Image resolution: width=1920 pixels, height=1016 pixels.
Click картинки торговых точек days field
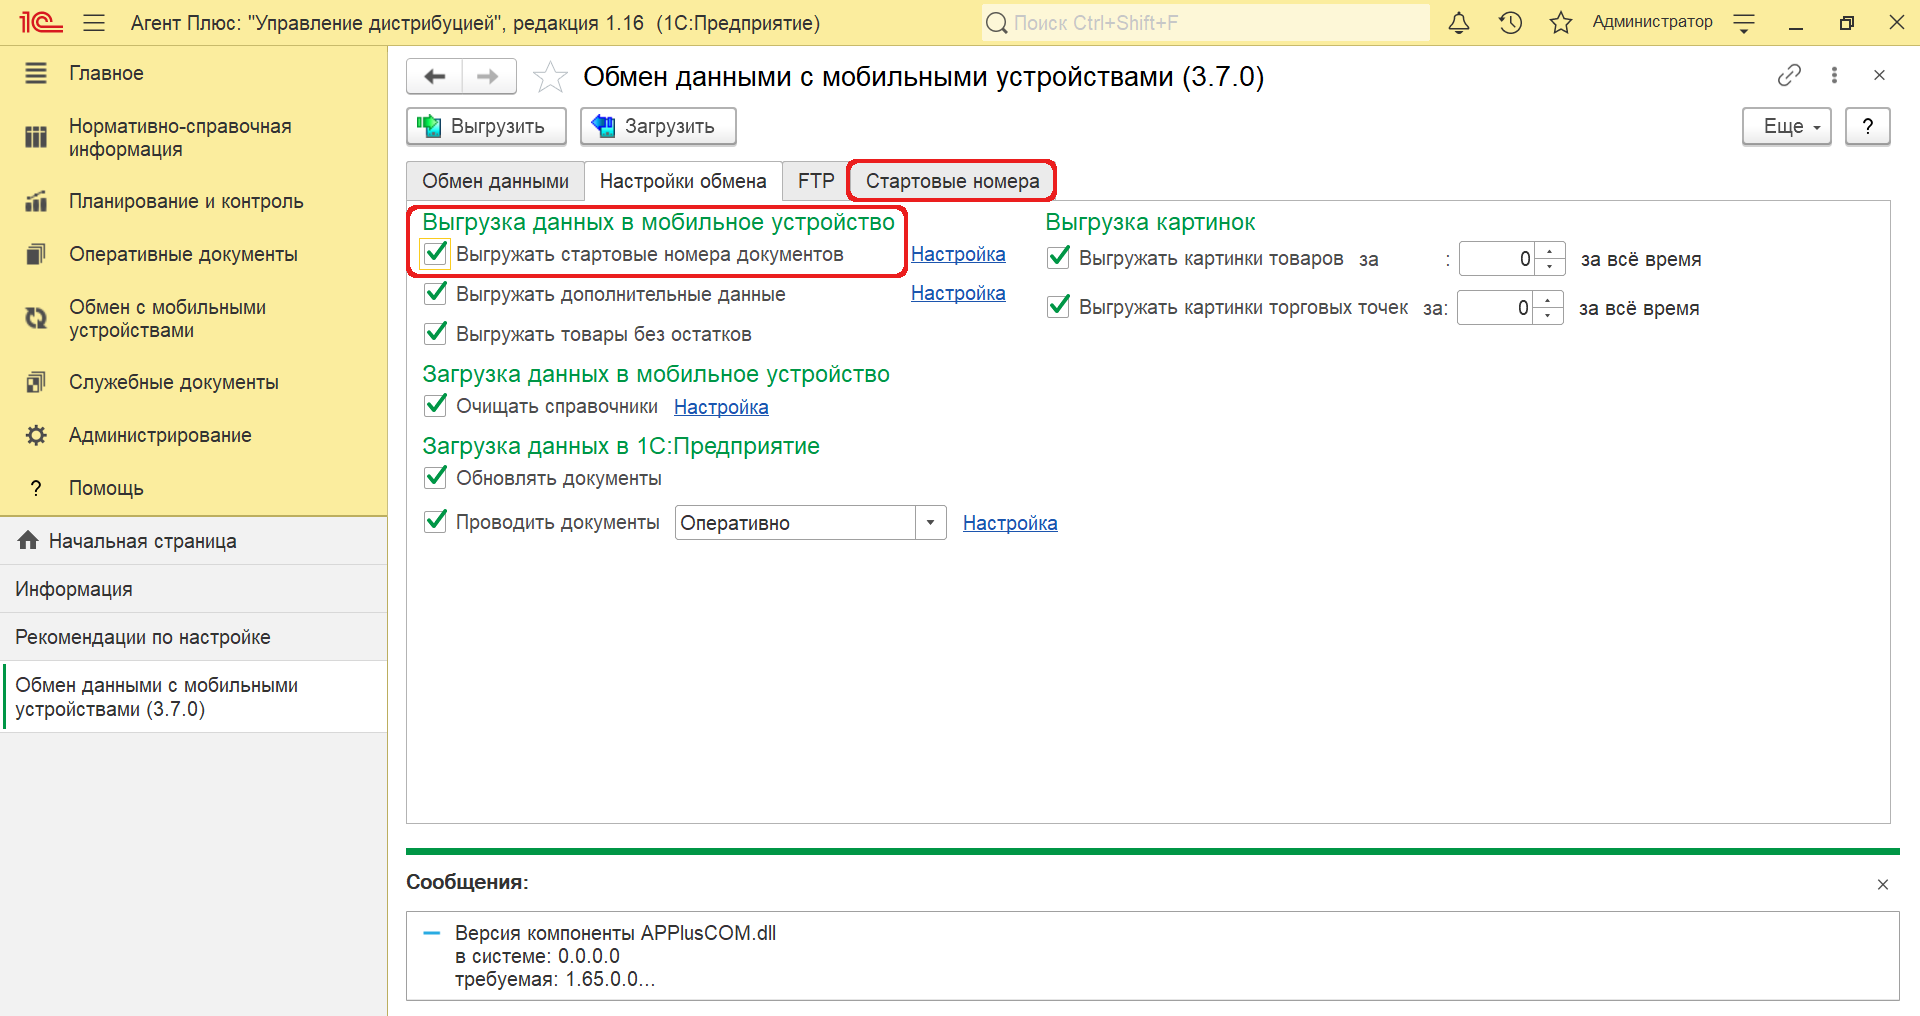click(x=1495, y=308)
